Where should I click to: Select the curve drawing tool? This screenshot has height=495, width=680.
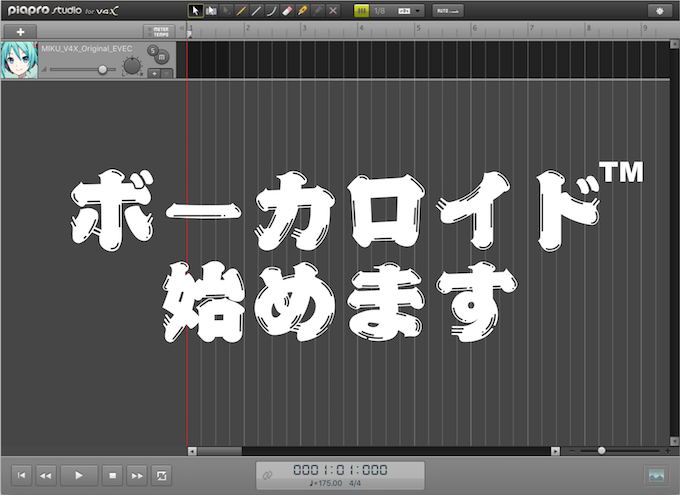(271, 10)
